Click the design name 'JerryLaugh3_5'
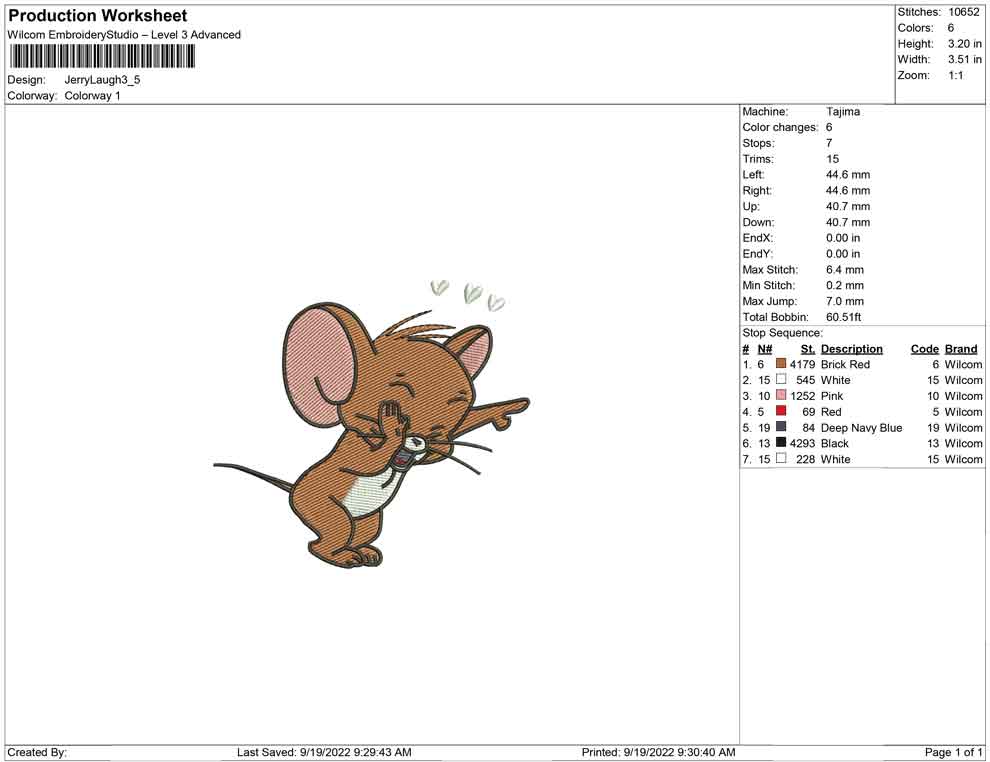990x762 pixels. 102,80
